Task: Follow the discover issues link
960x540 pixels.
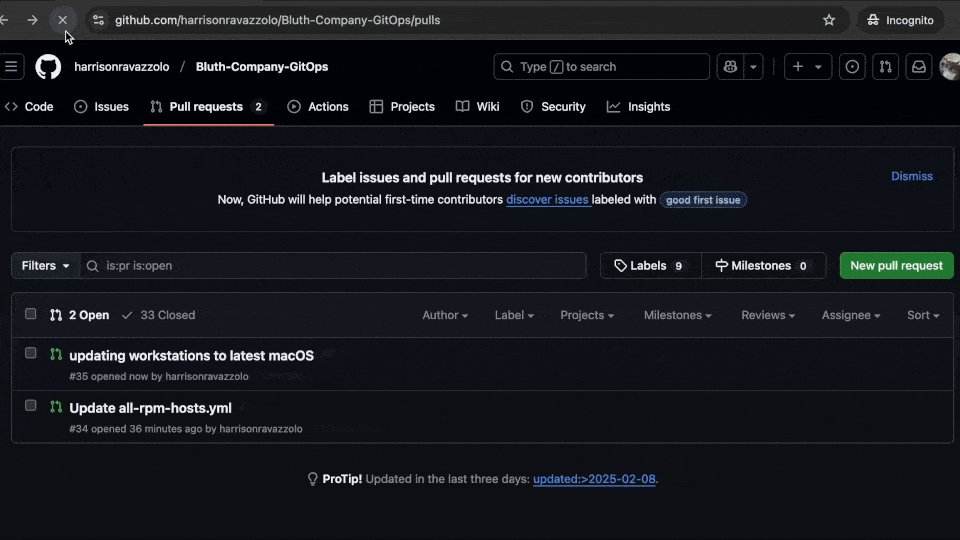Action: (547, 200)
